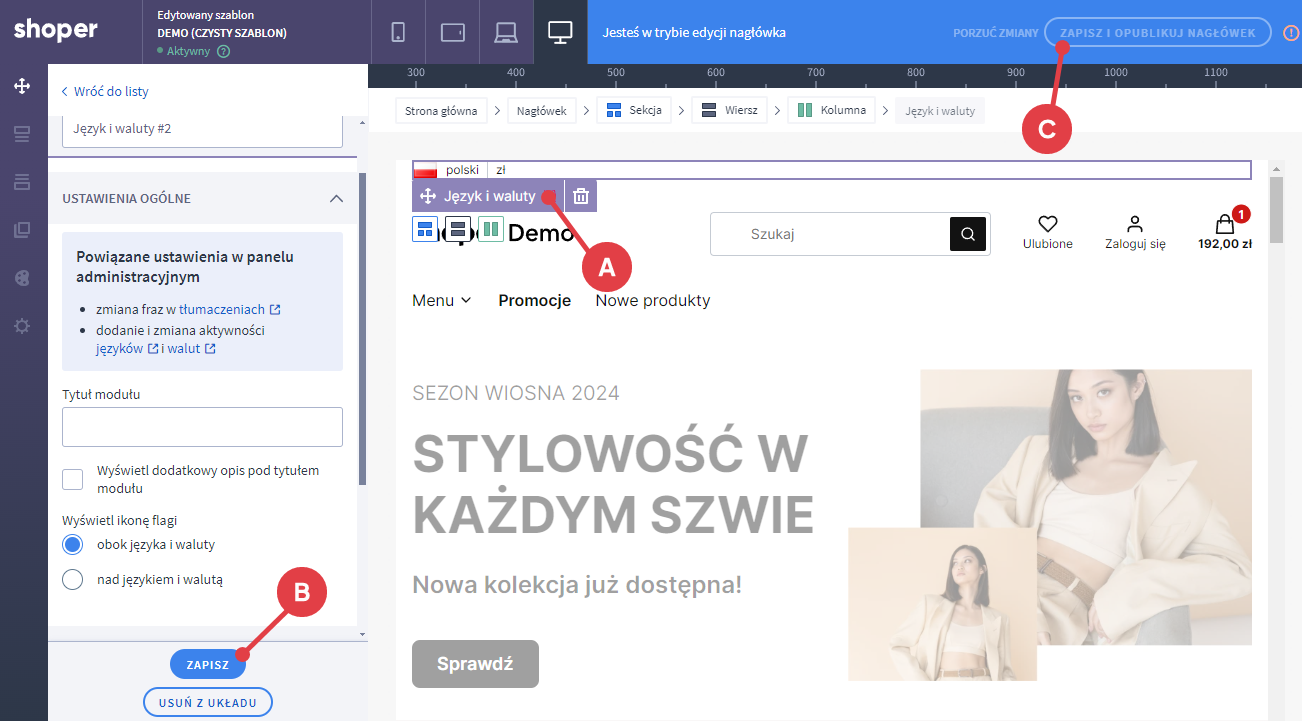Expand the Menu dropdown in preview
The height and width of the screenshot is (721, 1302).
[x=442, y=300]
